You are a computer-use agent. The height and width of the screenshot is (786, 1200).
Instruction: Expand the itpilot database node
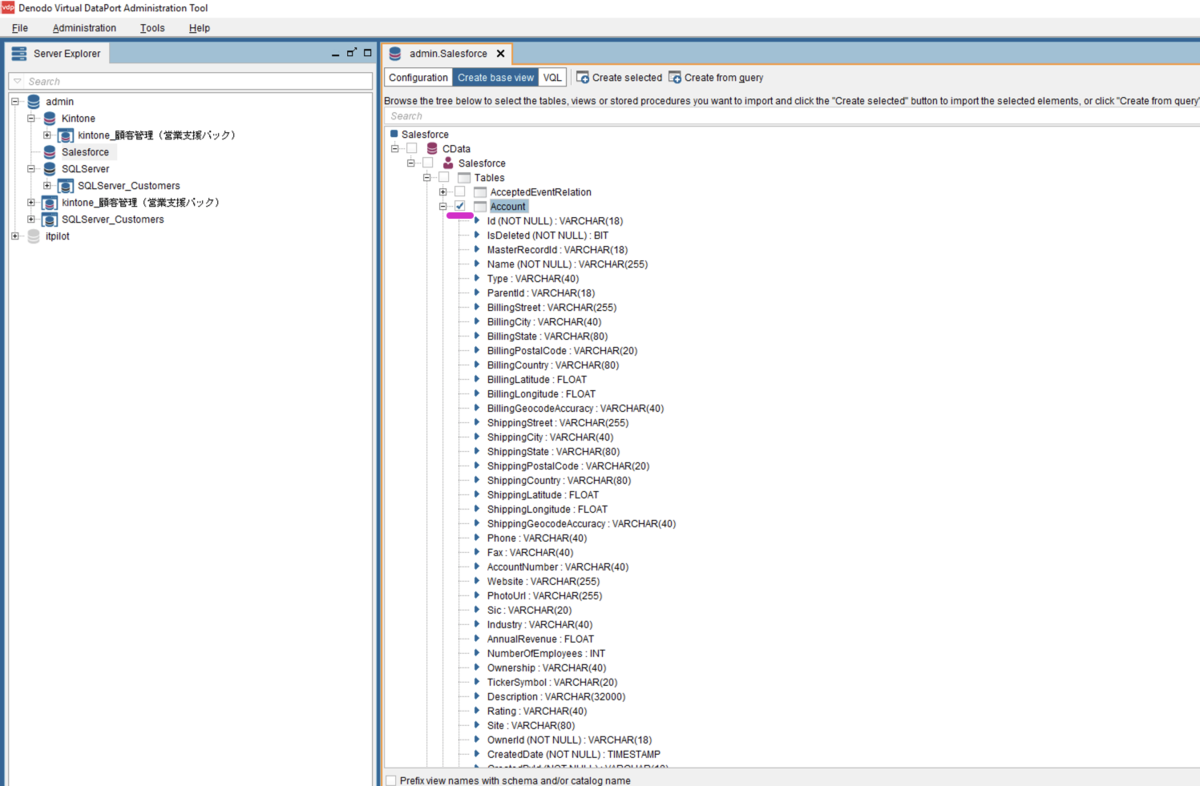[15, 236]
